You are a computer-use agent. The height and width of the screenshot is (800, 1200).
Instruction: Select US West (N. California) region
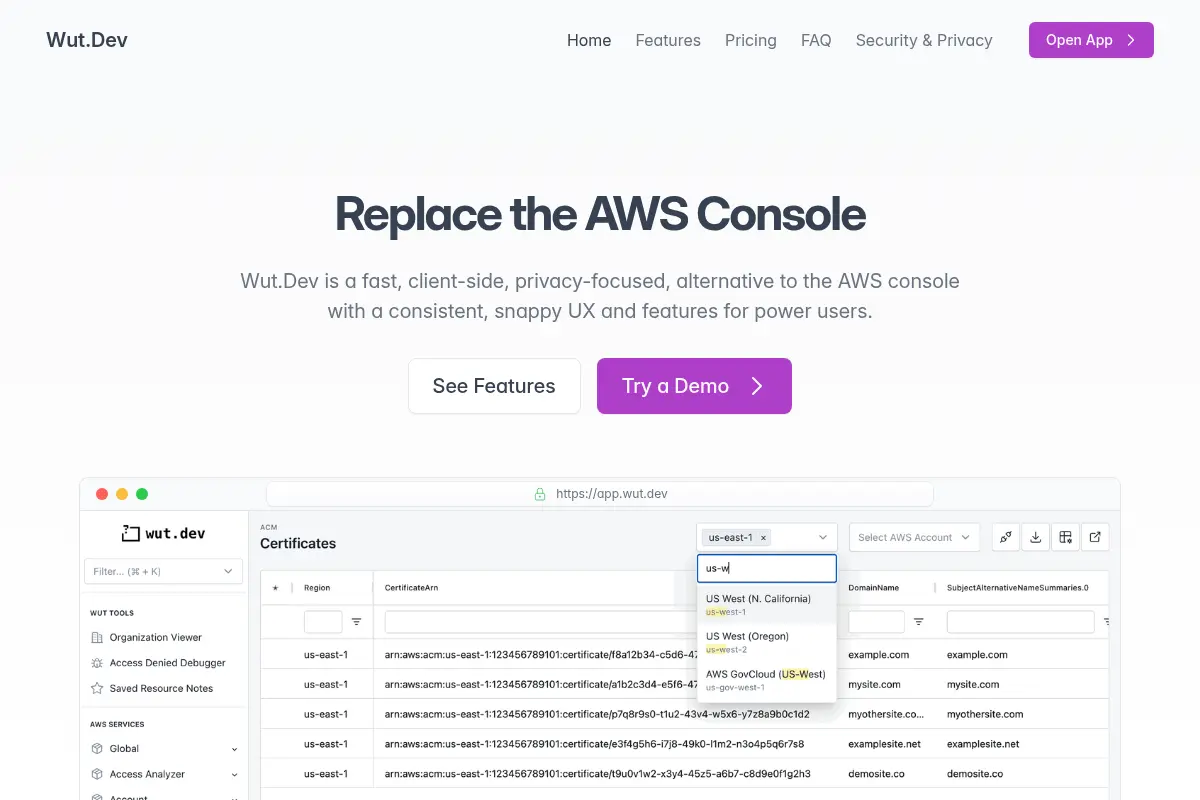[x=767, y=605]
